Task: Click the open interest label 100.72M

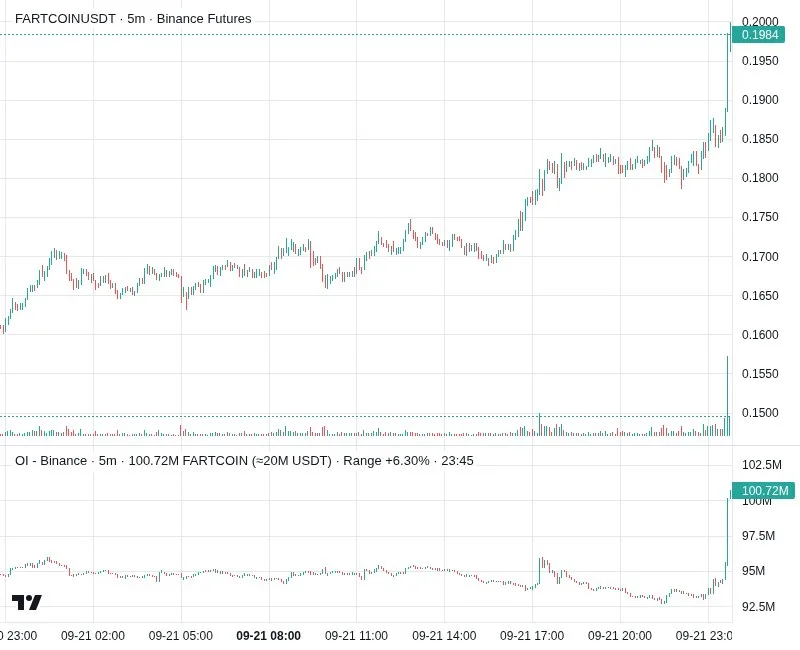Action: click(763, 490)
